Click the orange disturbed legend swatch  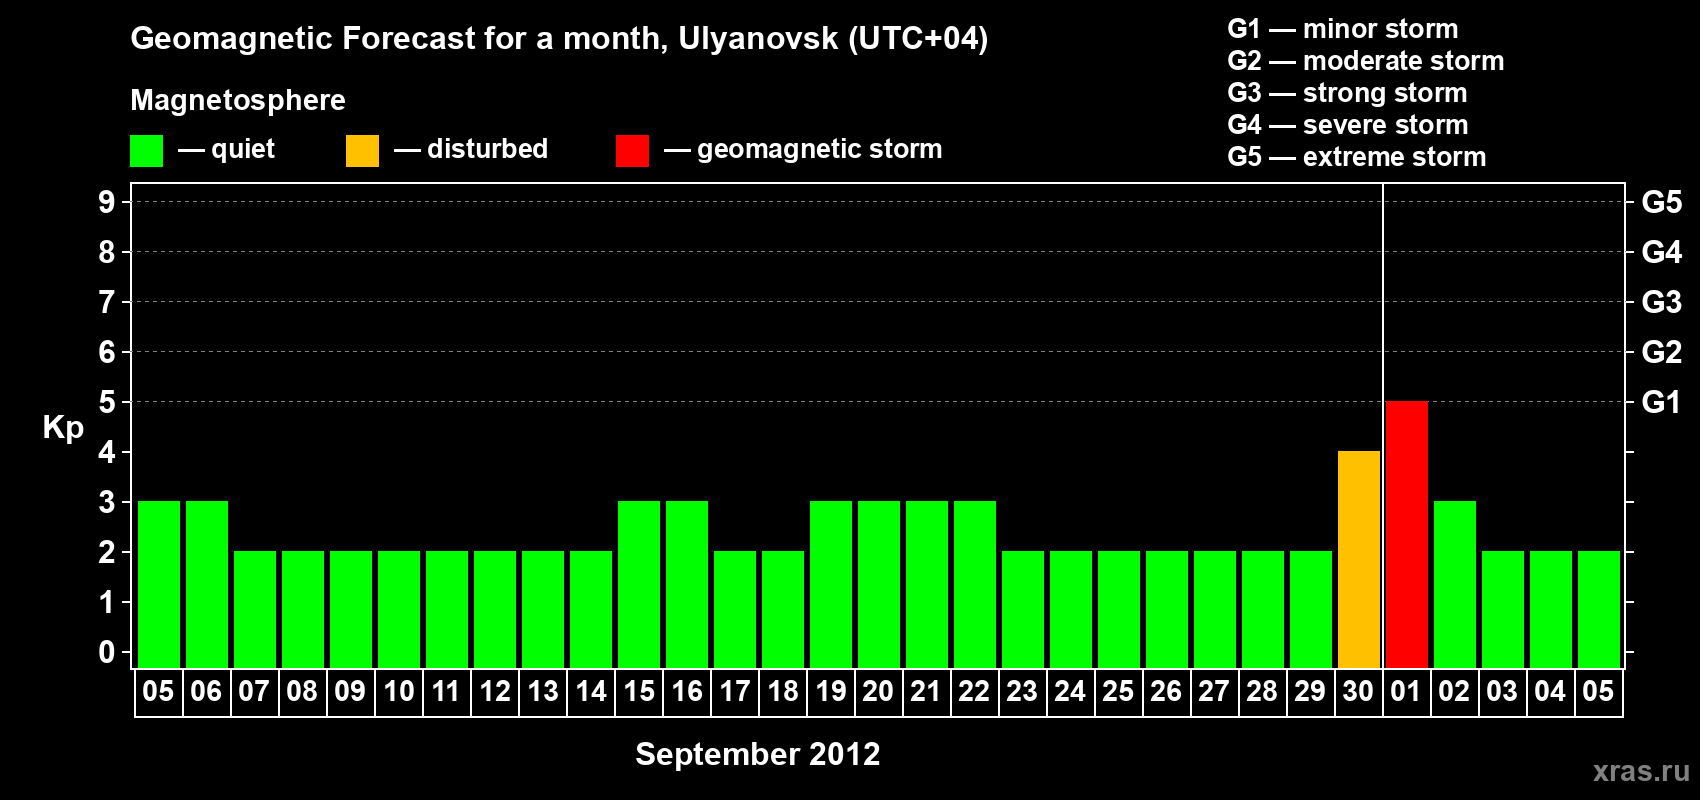pos(362,151)
